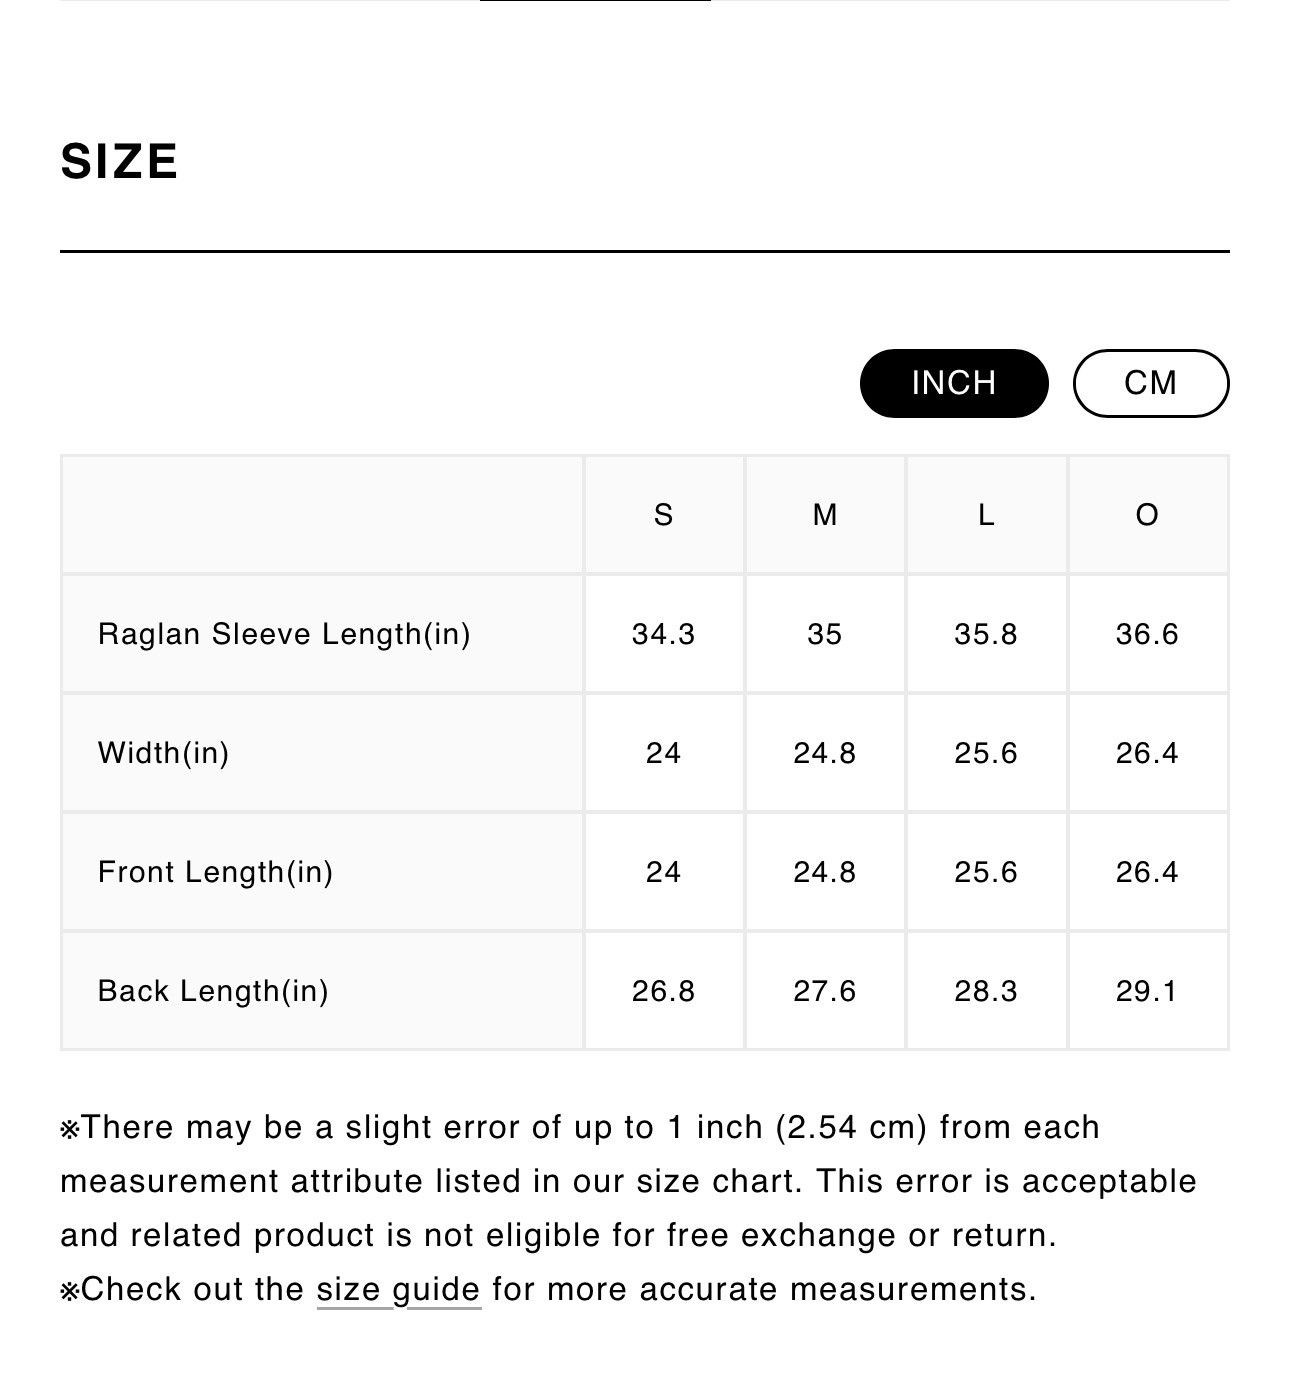Select the INCH unit toggle
The height and width of the screenshot is (1399, 1290).
coord(954,383)
